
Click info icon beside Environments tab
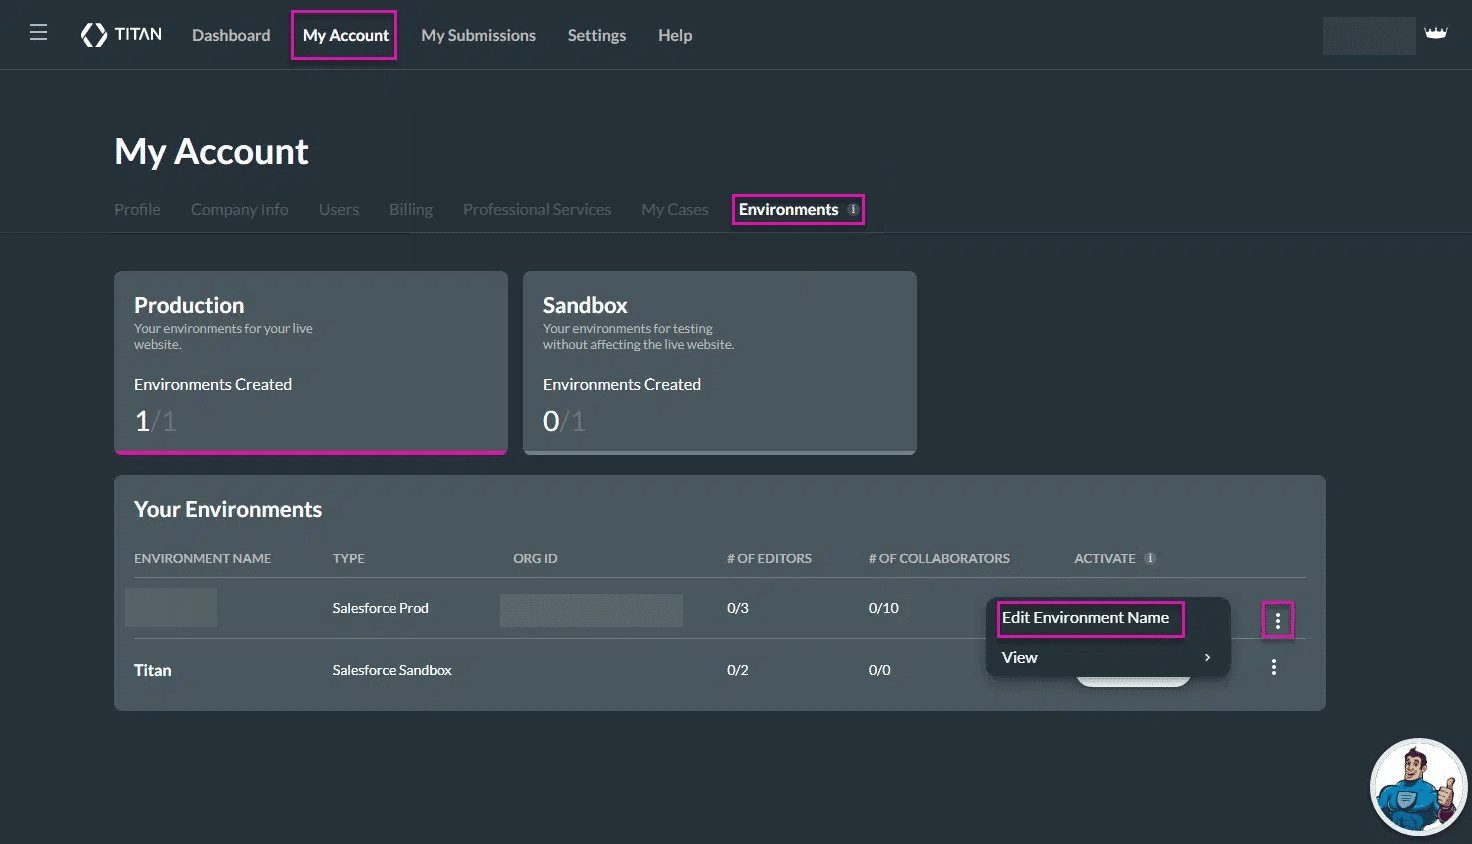(x=853, y=210)
